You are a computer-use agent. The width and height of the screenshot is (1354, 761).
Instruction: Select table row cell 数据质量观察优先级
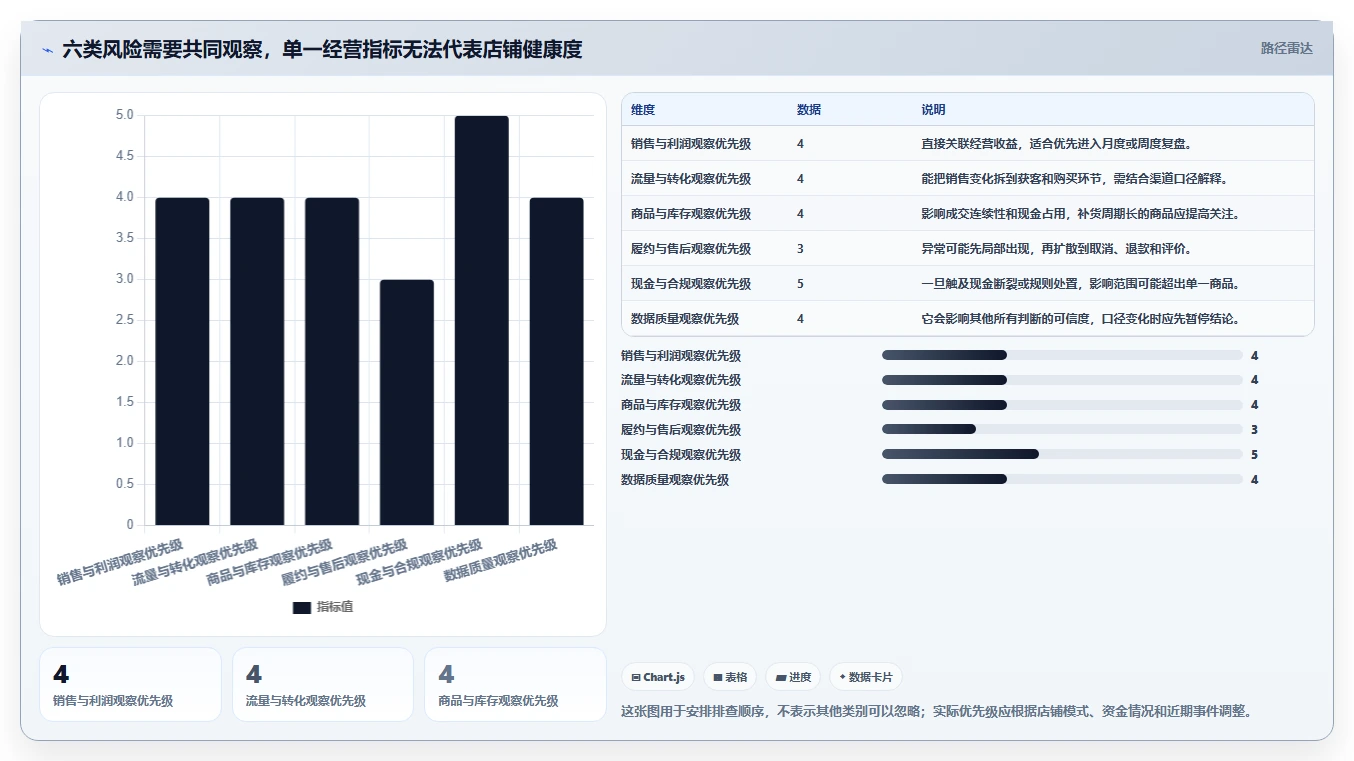point(685,319)
